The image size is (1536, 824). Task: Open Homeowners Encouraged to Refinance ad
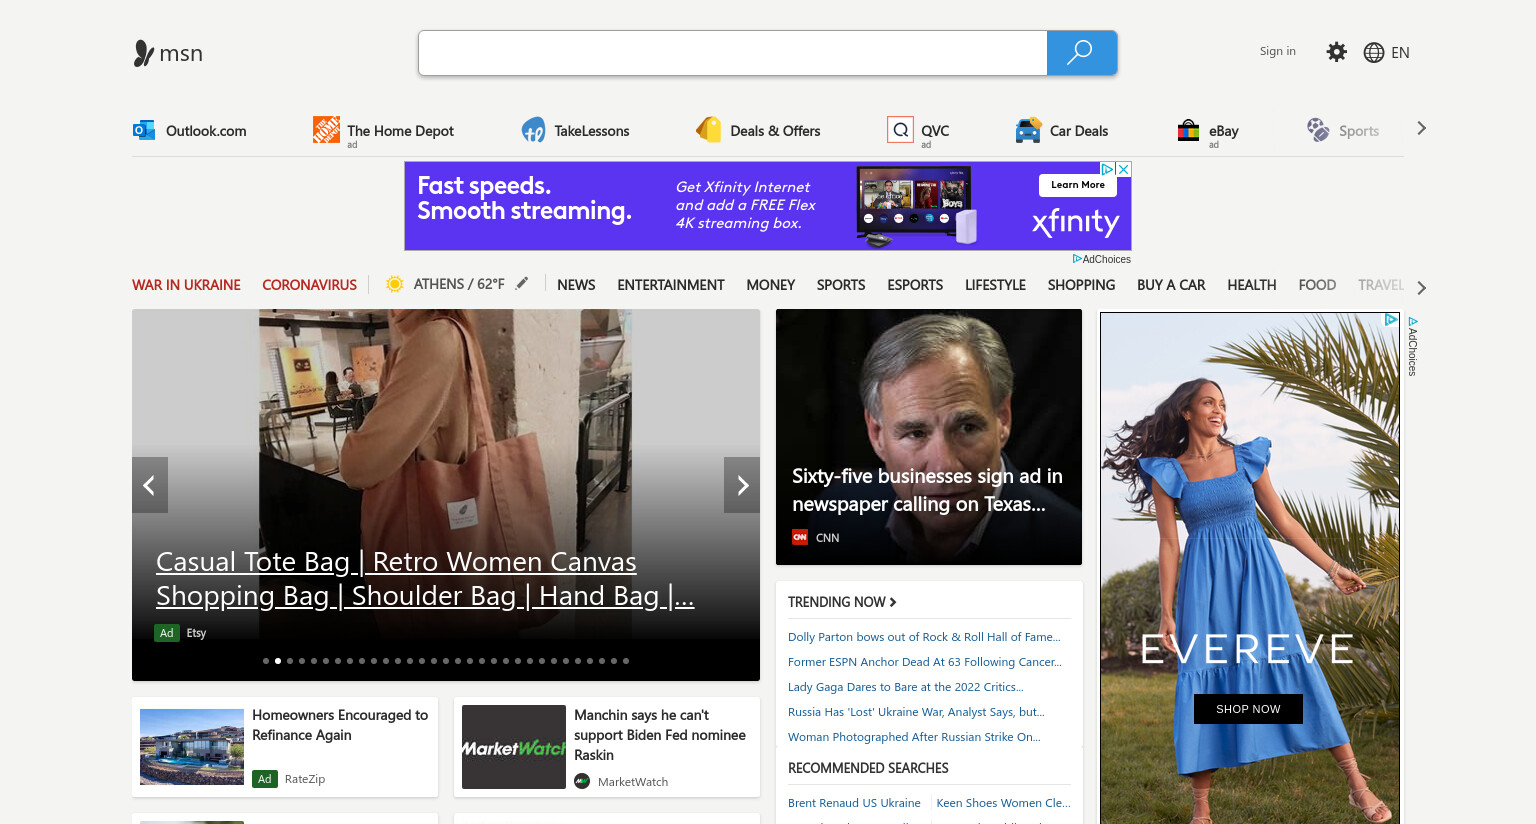(x=340, y=725)
